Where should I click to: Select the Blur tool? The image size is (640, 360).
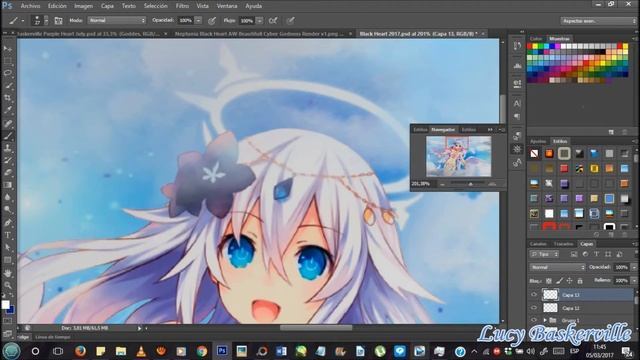(x=7, y=198)
